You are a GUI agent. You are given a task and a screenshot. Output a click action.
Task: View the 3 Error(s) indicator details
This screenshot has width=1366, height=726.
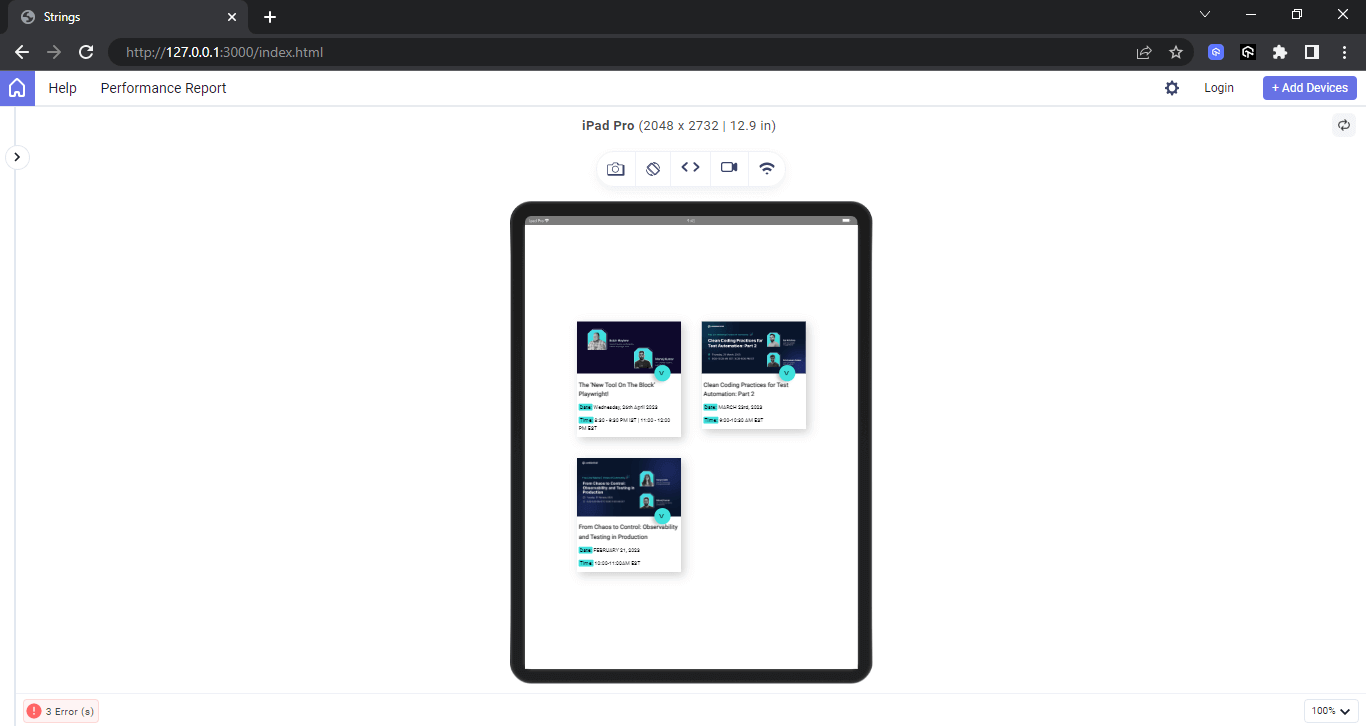[x=61, y=710]
